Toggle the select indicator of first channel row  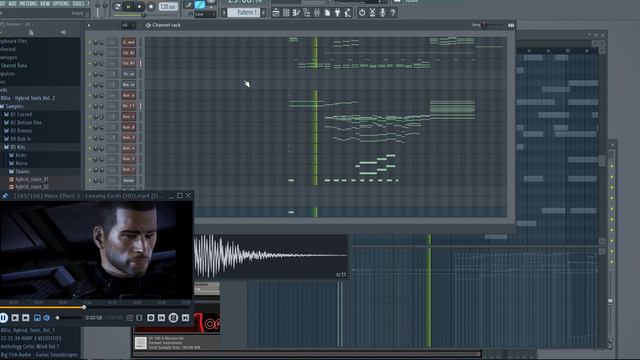[x=141, y=42]
